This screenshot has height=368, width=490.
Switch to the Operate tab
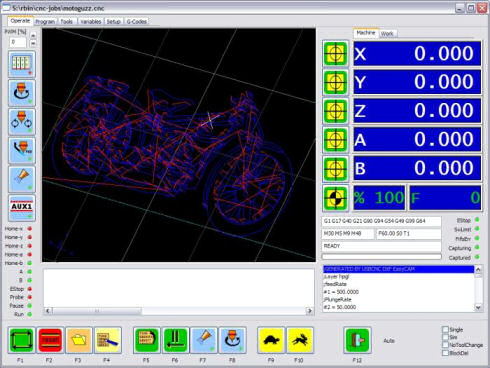click(20, 21)
